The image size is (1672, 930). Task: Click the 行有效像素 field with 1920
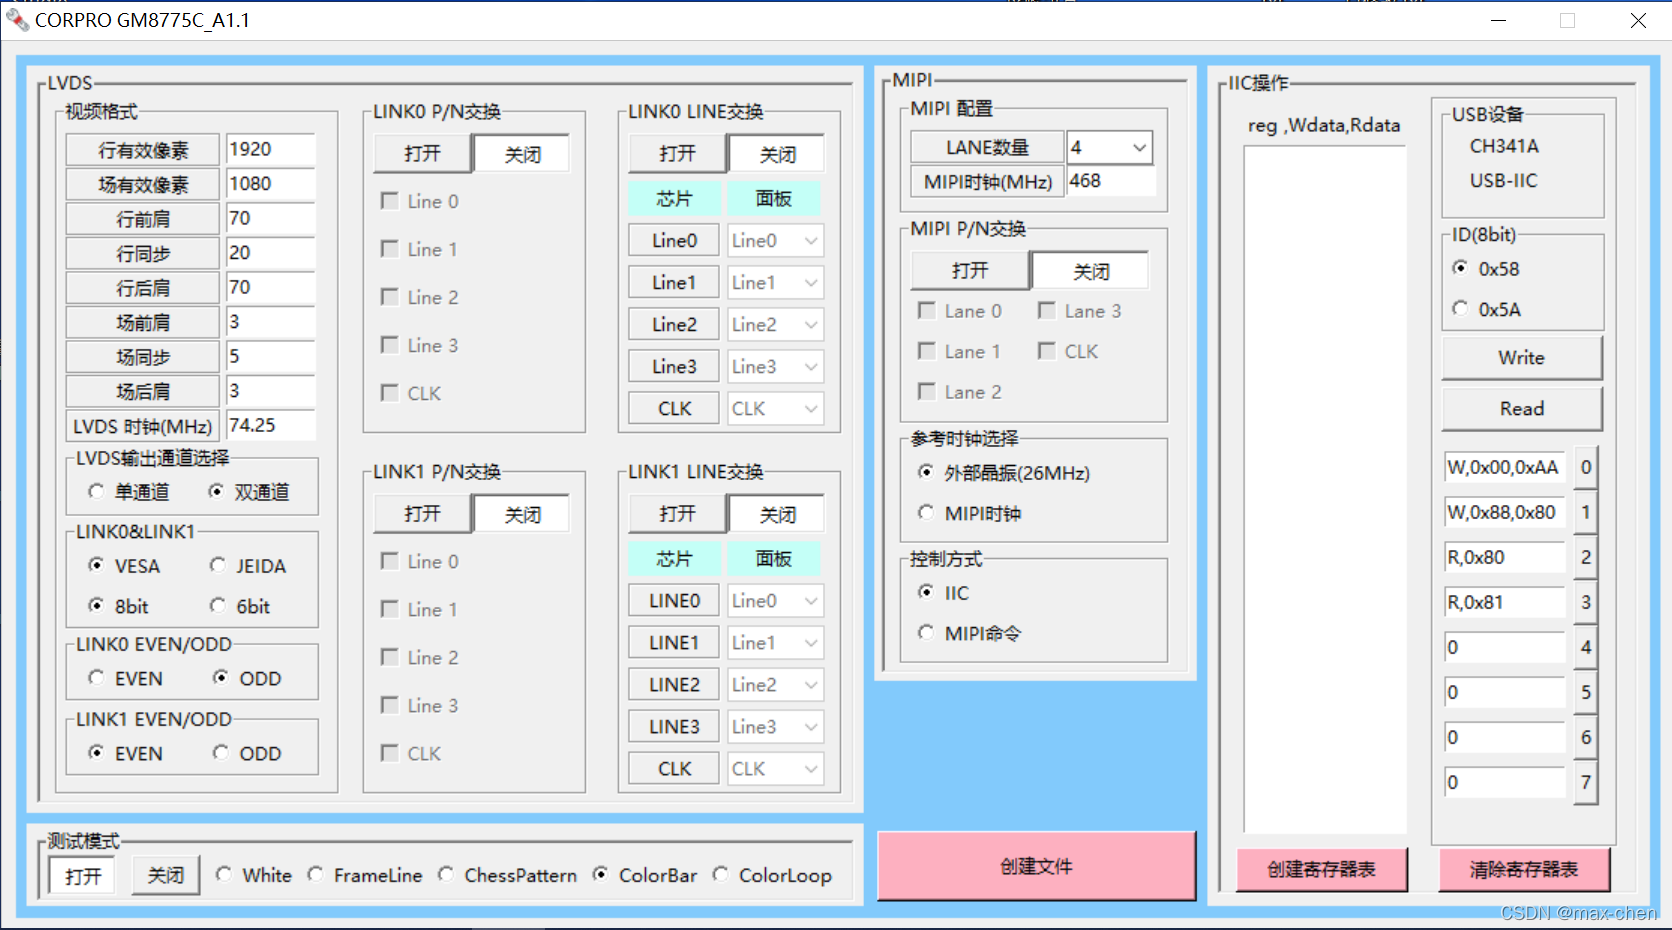click(x=270, y=149)
